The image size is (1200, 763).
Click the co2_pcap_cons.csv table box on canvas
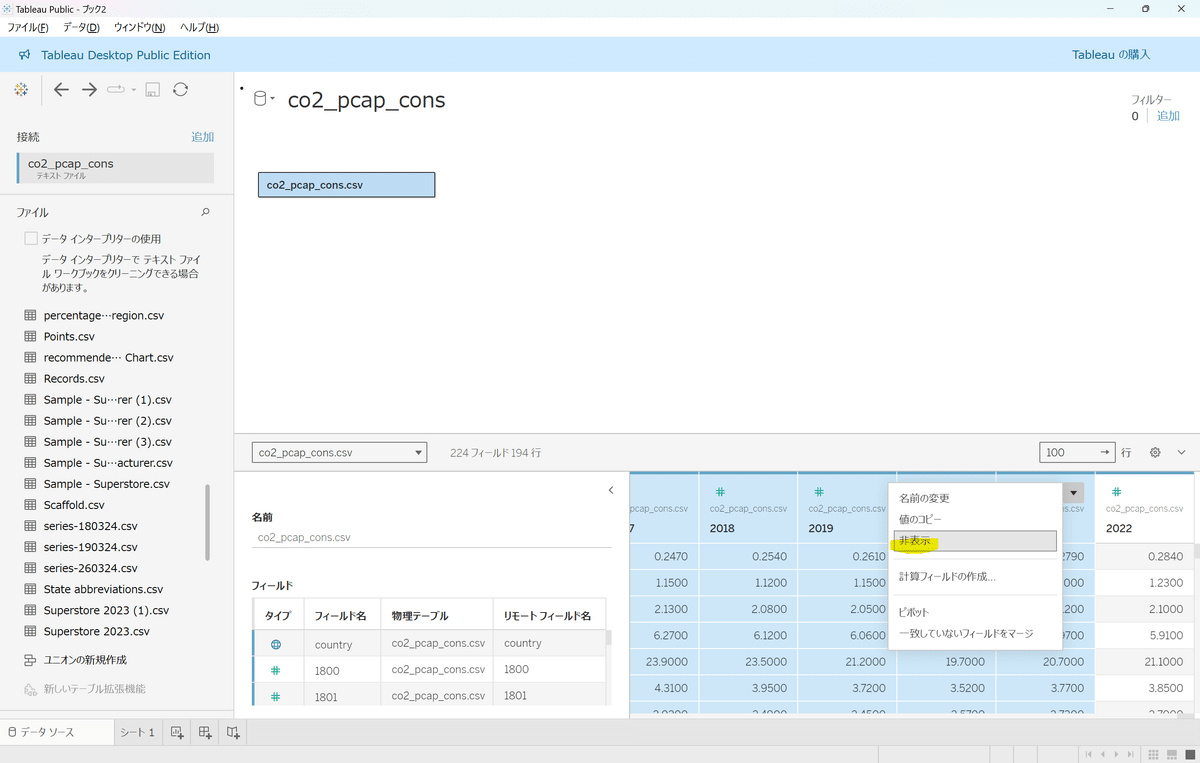(346, 185)
